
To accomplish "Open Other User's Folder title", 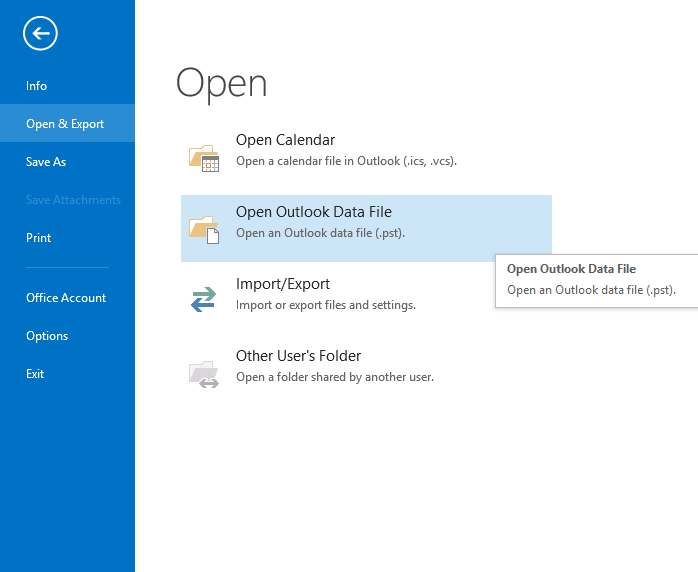I will 298,356.
